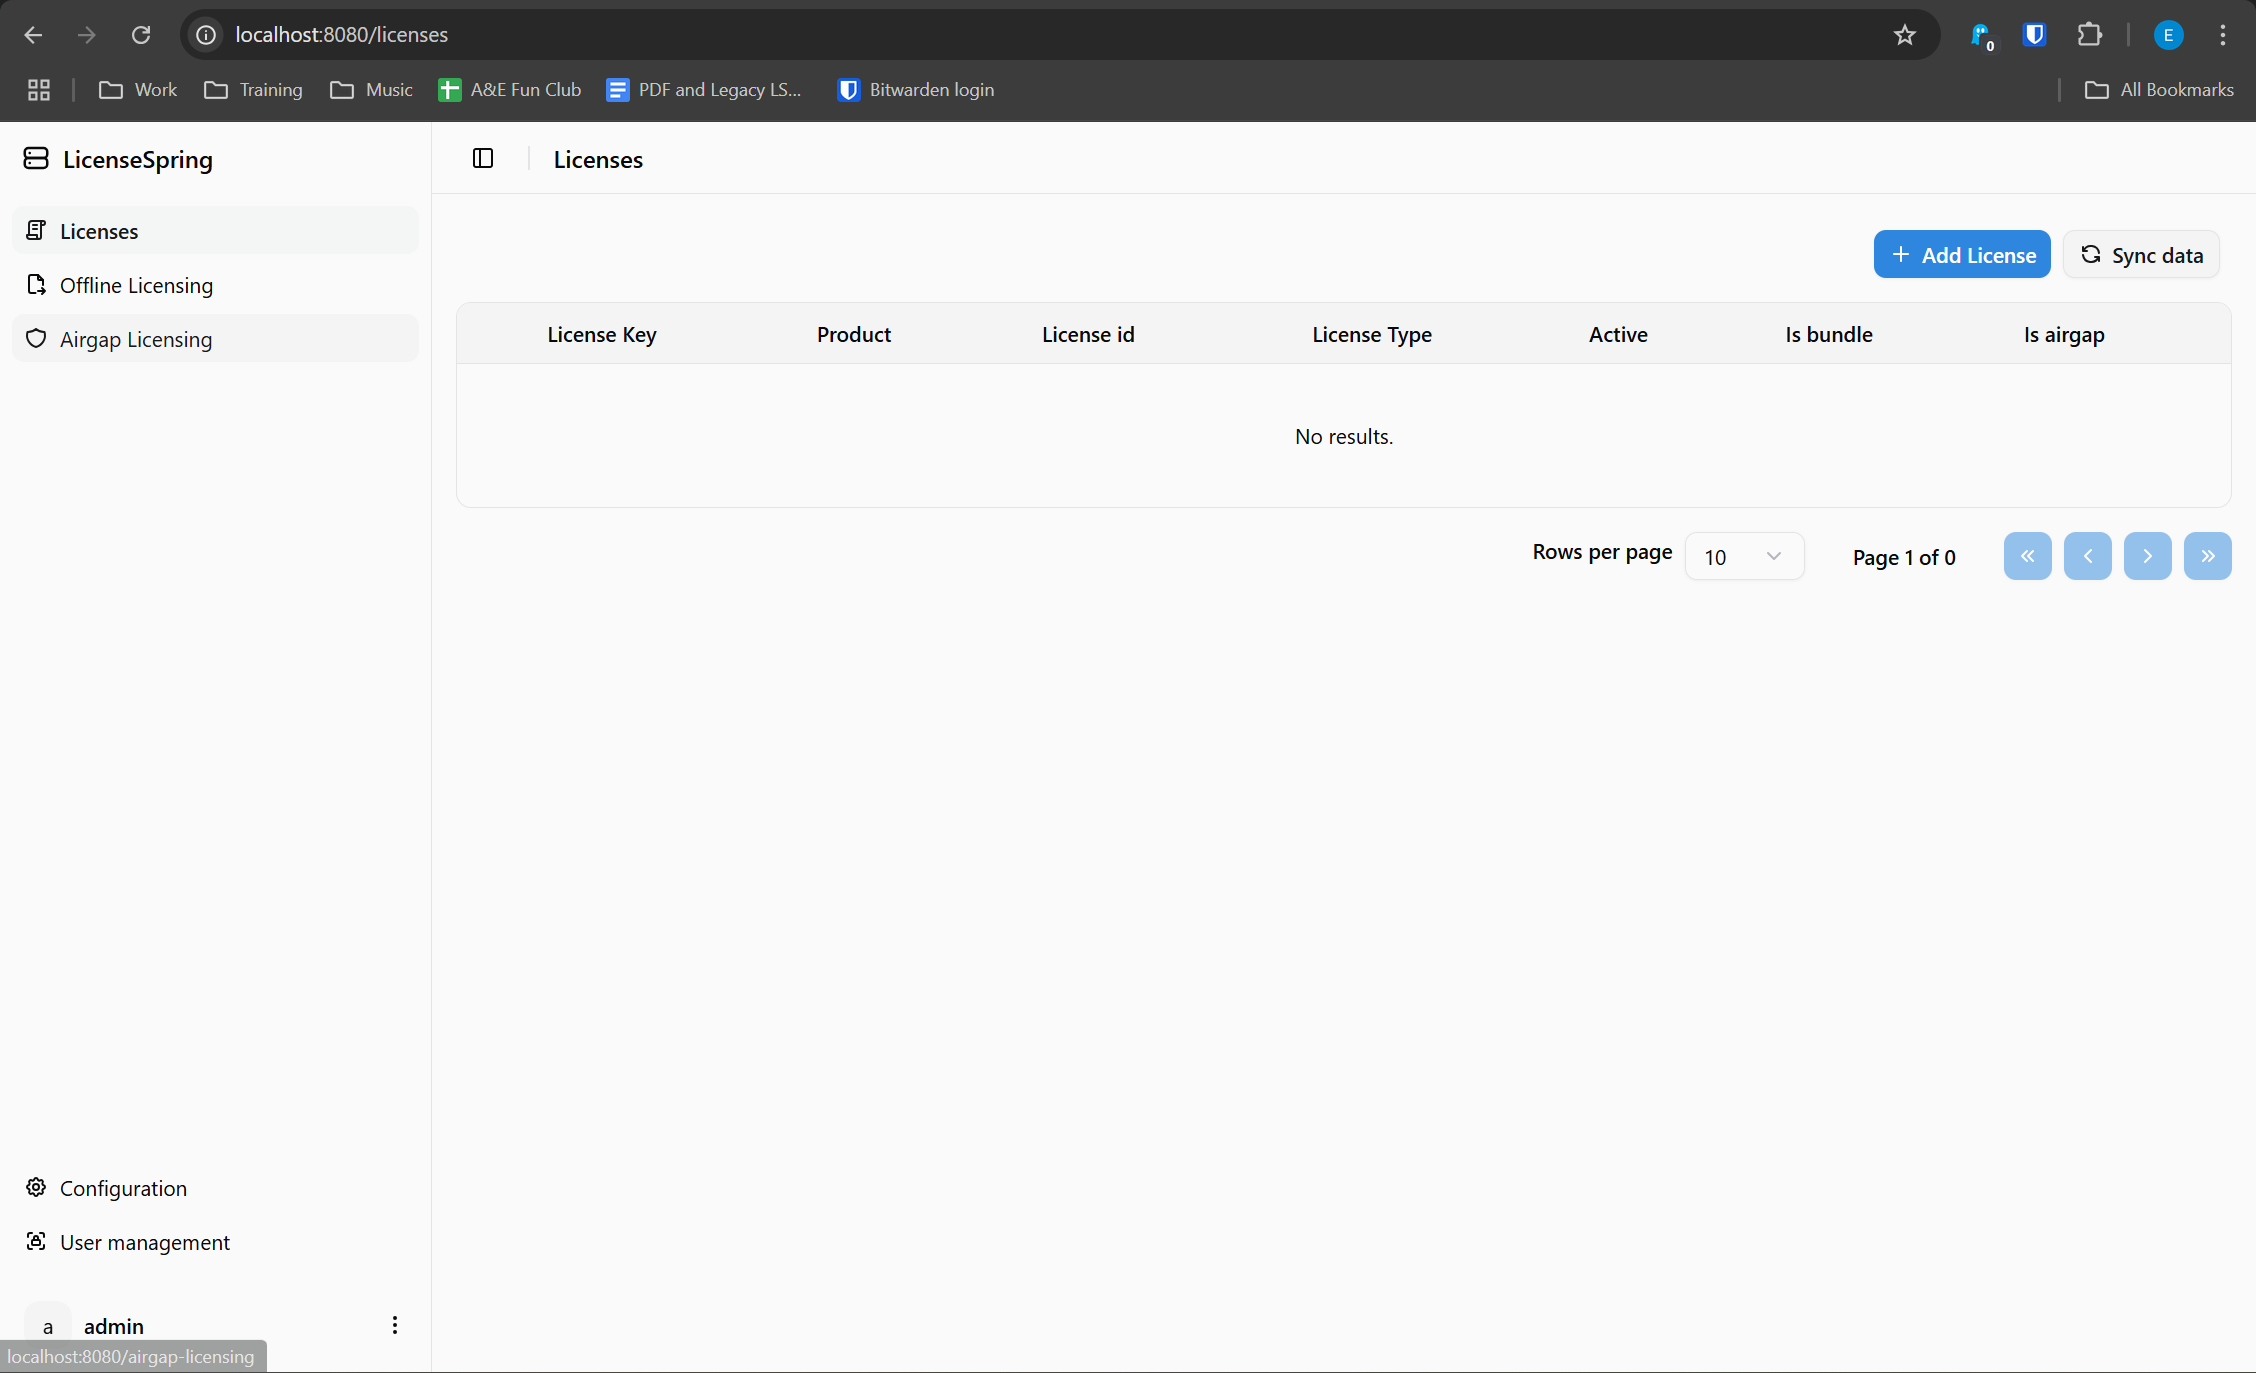Click the Configuration gear icon
Viewport: 2256px width, 1373px height.
[36, 1187]
